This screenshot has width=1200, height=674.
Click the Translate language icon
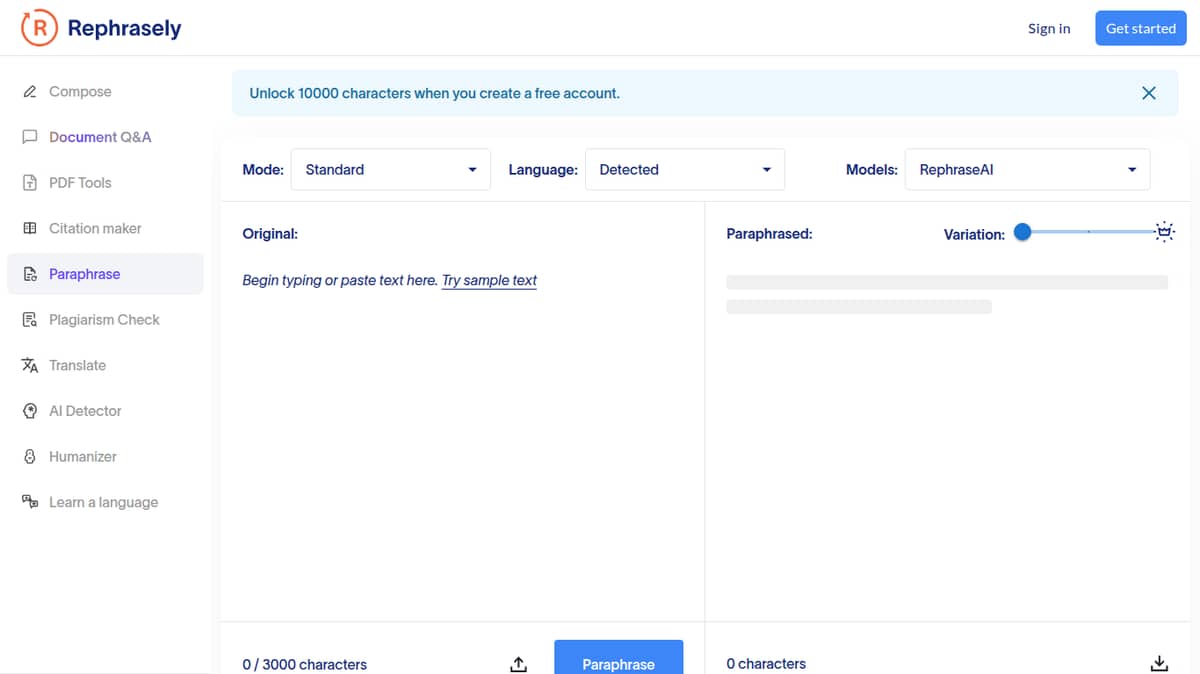click(x=30, y=365)
